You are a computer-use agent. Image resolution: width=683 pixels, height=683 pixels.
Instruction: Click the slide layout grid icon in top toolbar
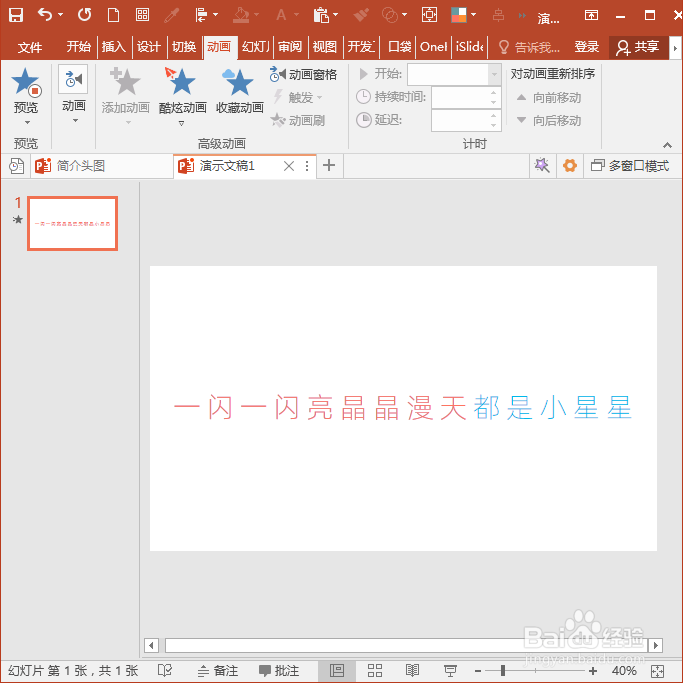[142, 15]
